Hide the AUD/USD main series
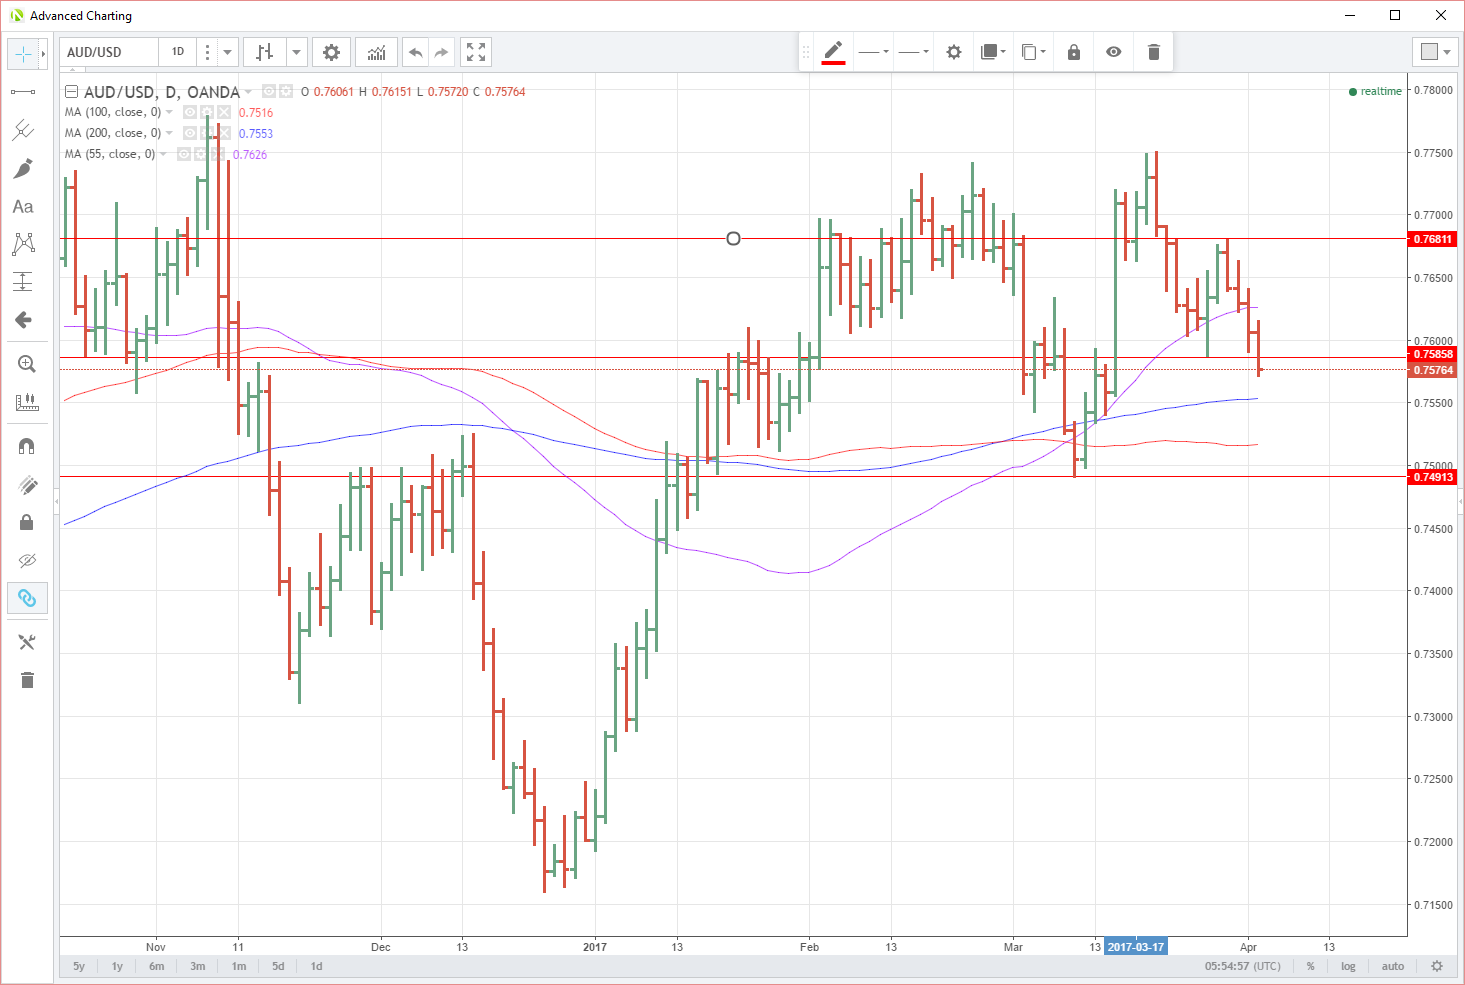 [269, 91]
